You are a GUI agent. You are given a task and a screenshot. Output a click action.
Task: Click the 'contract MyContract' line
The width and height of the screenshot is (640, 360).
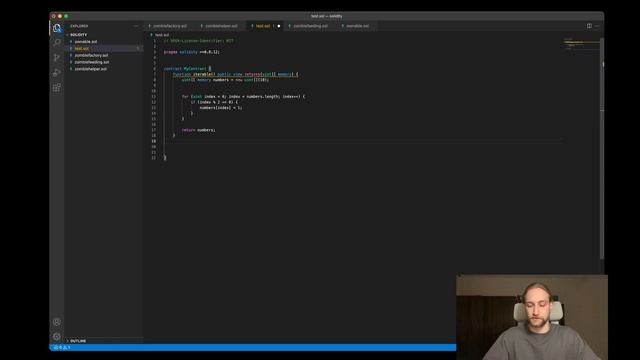(187, 69)
